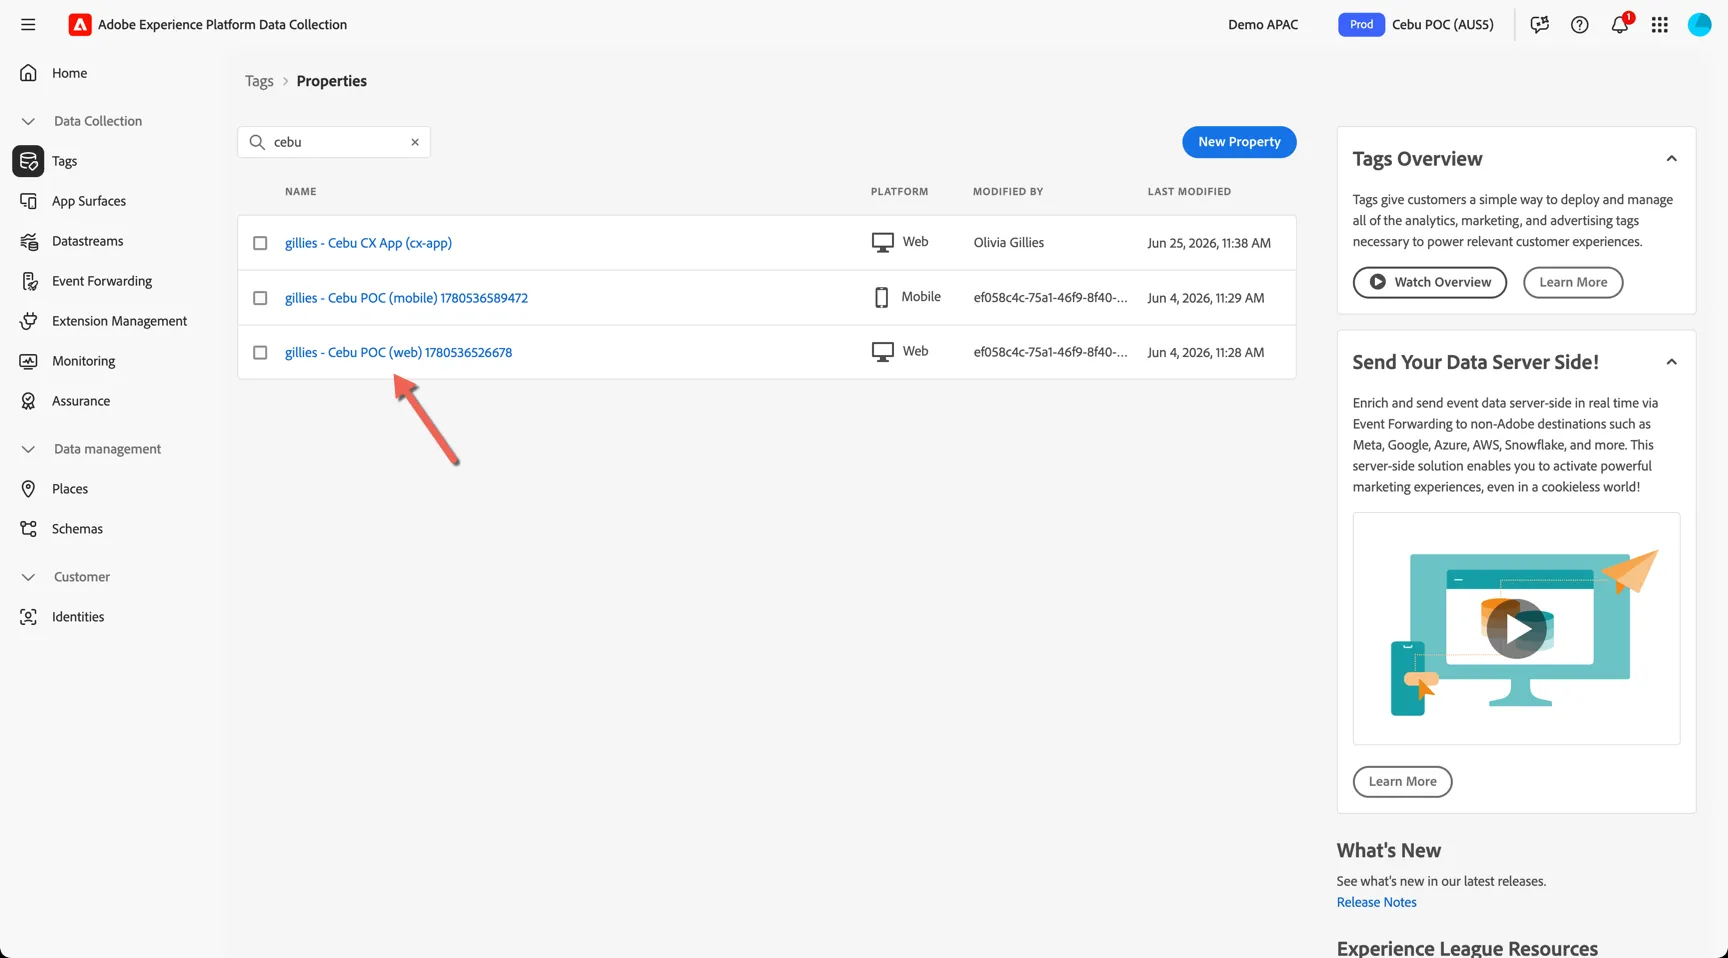This screenshot has height=958, width=1728.
Task: Click the Monitoring icon
Action: 28,361
